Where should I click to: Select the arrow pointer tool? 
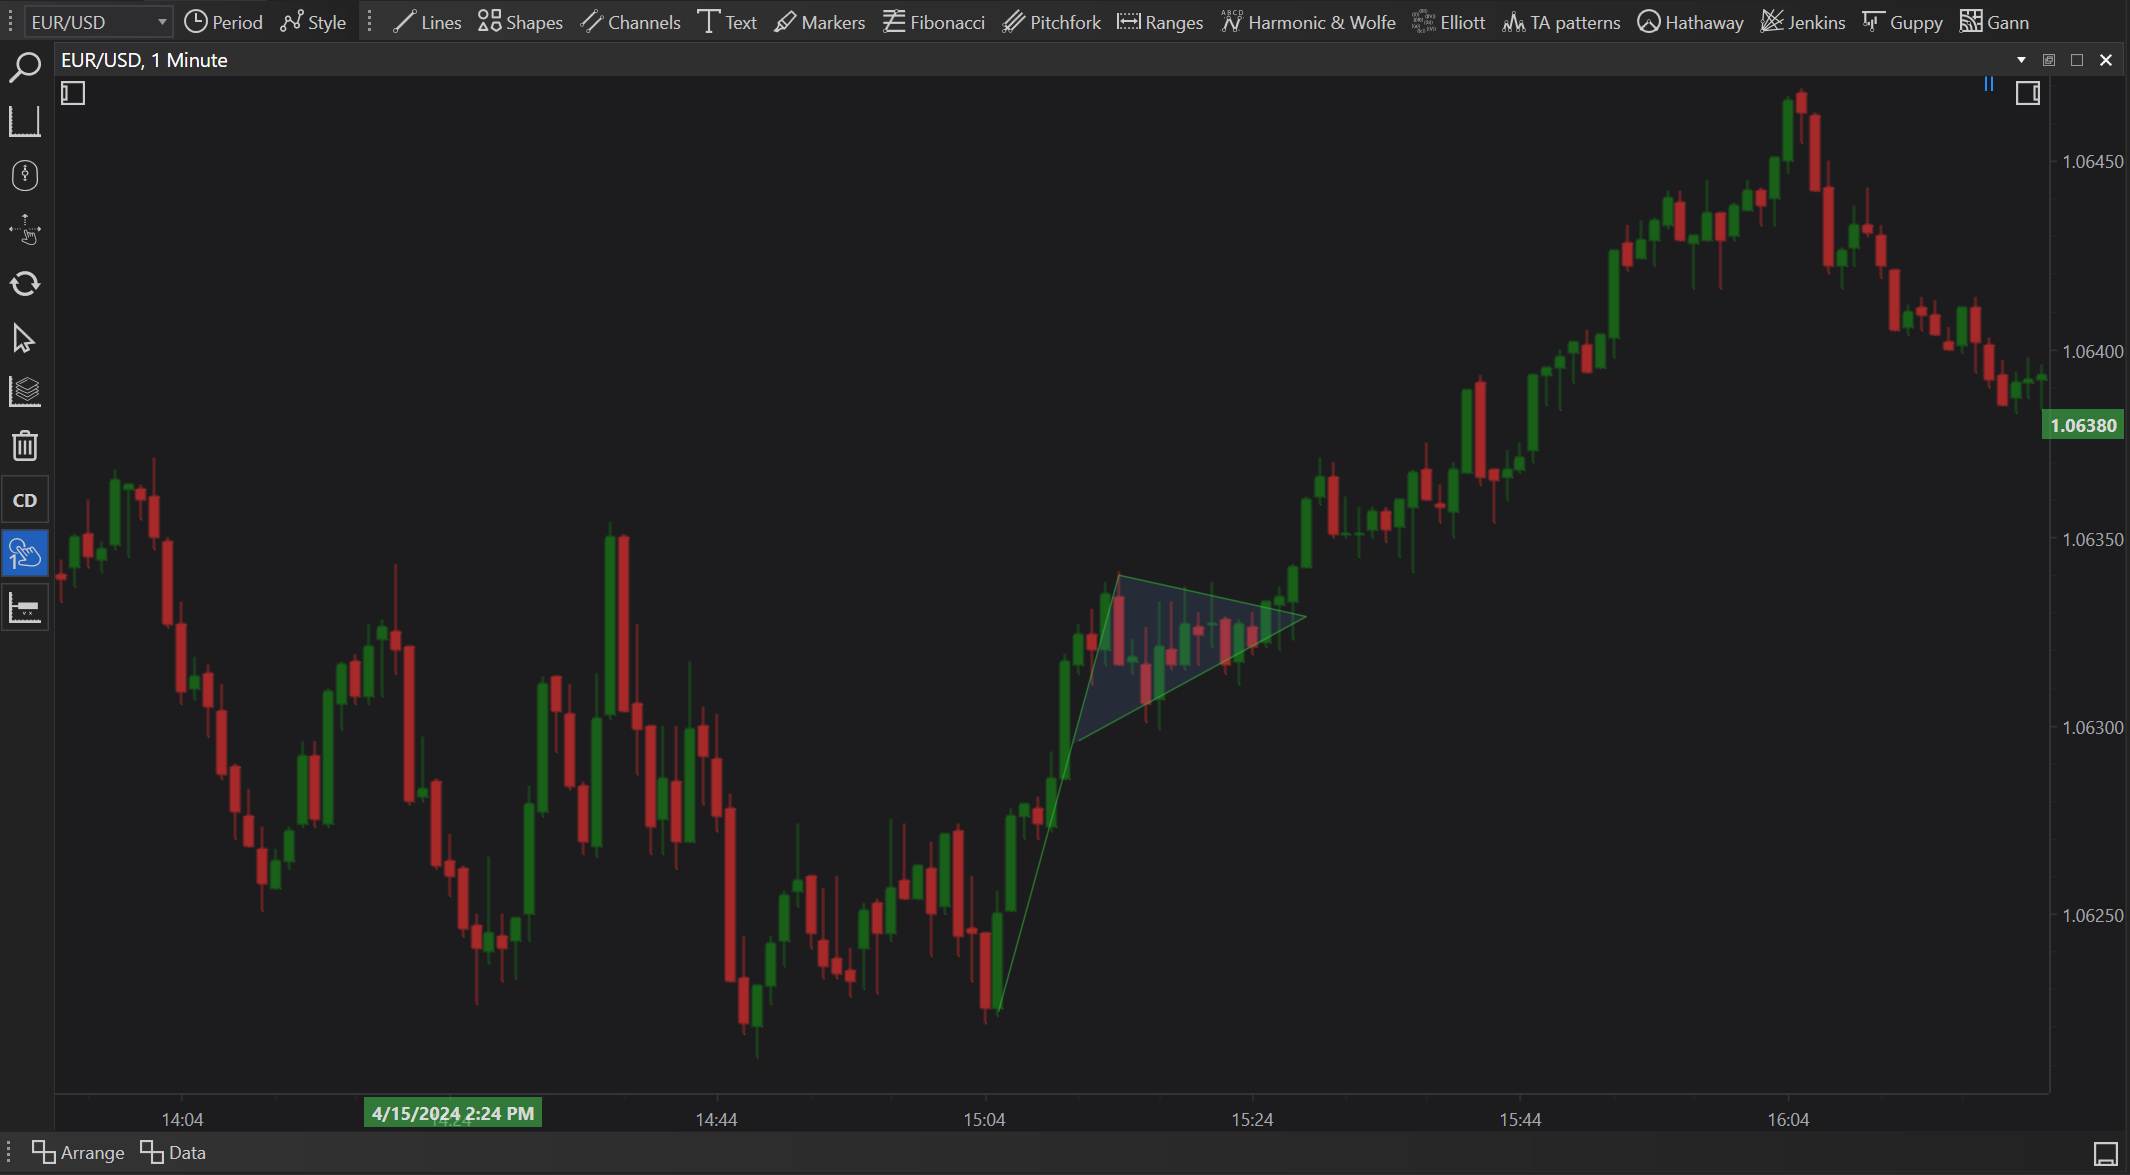click(x=24, y=338)
